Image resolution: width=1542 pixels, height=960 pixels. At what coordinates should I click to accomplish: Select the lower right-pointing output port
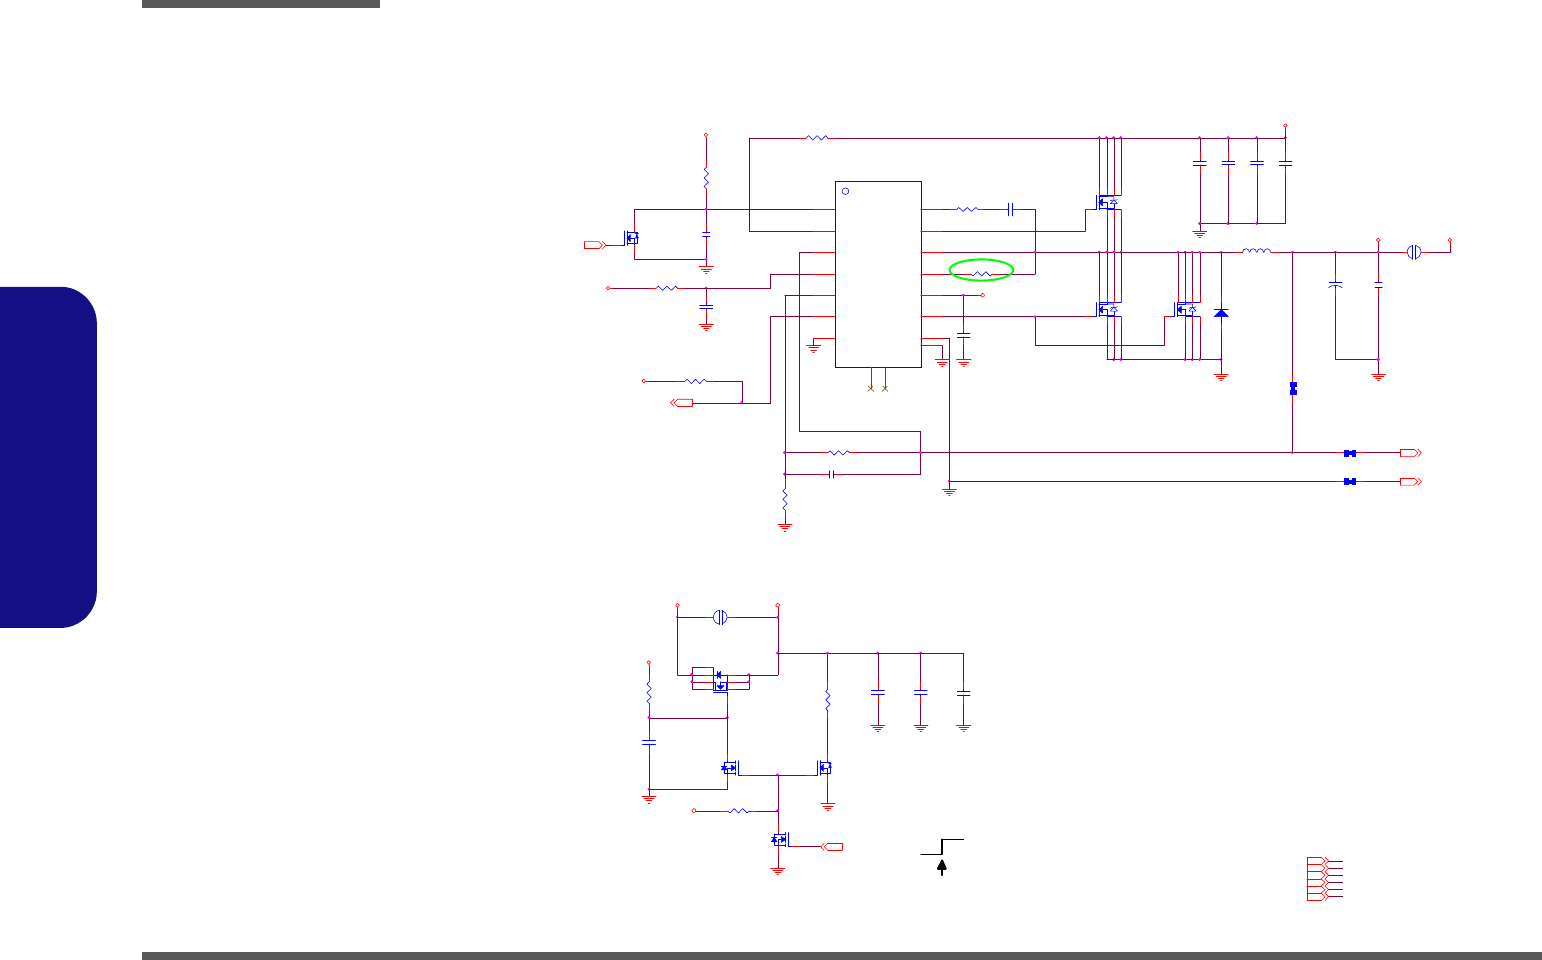click(x=1410, y=482)
